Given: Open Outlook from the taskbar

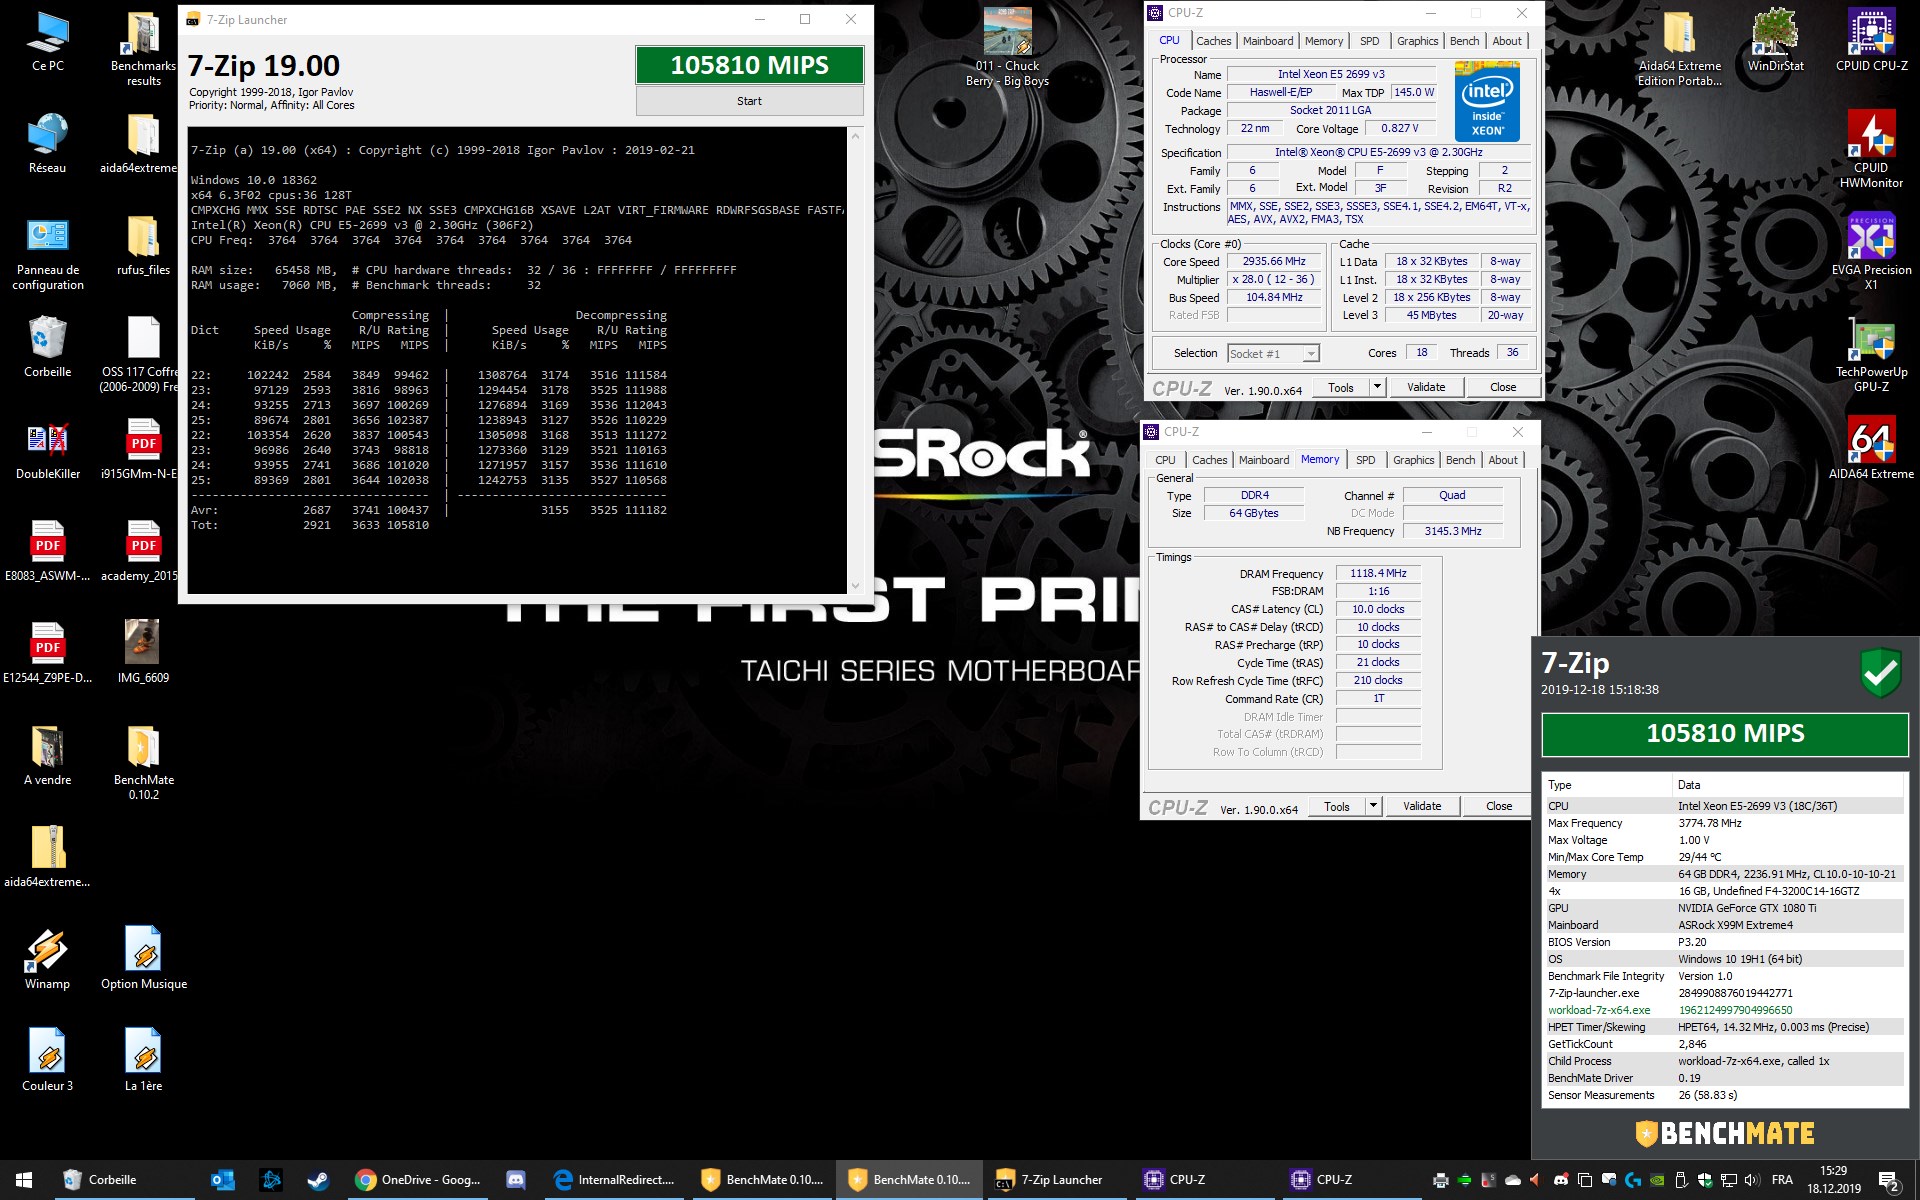Looking at the screenshot, I should (x=222, y=1180).
